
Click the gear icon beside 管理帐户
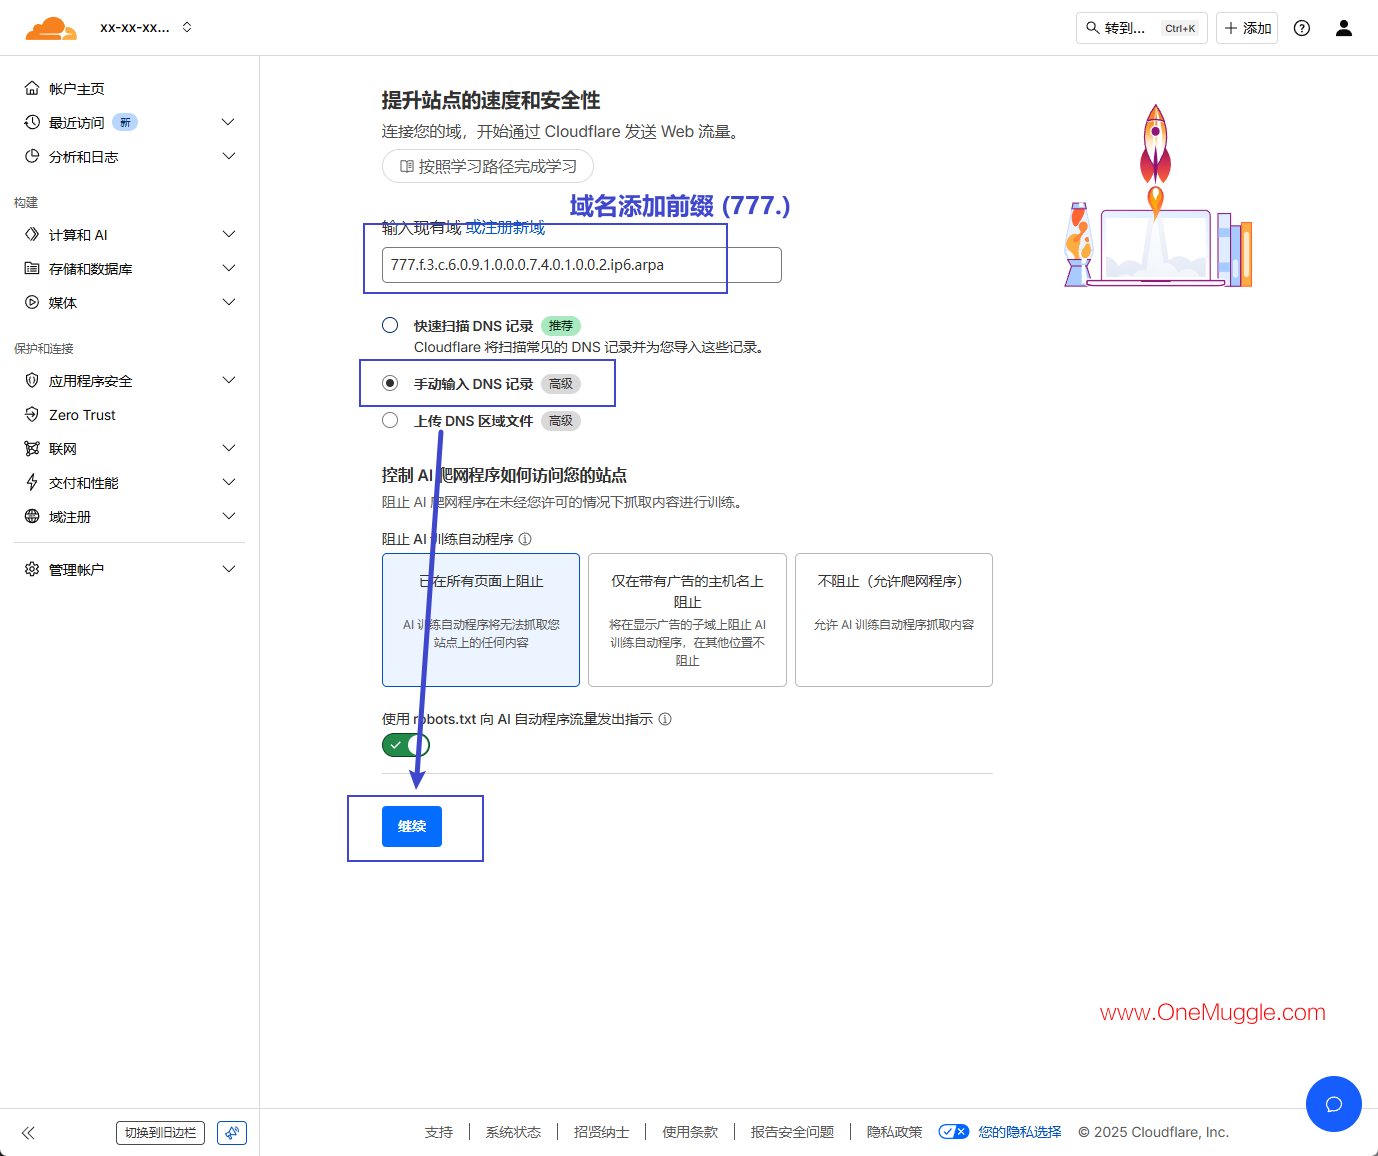[32, 569]
